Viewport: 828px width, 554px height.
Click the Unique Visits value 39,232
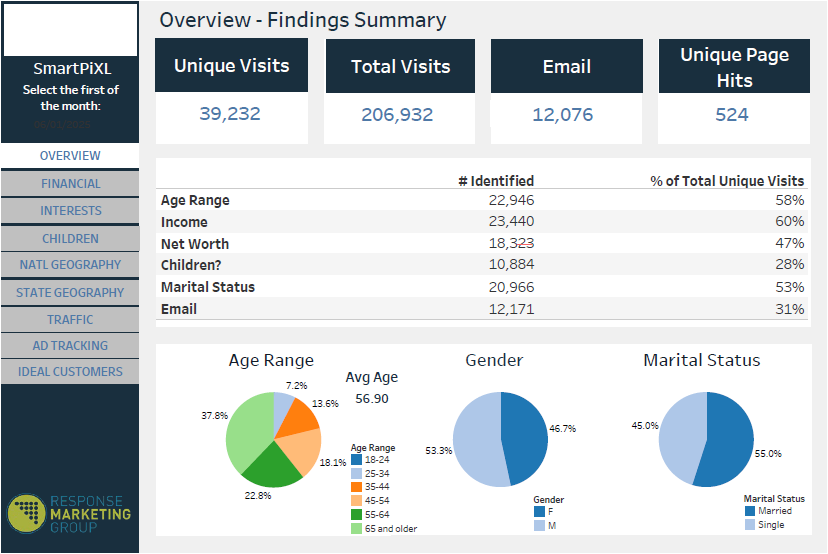(230, 114)
